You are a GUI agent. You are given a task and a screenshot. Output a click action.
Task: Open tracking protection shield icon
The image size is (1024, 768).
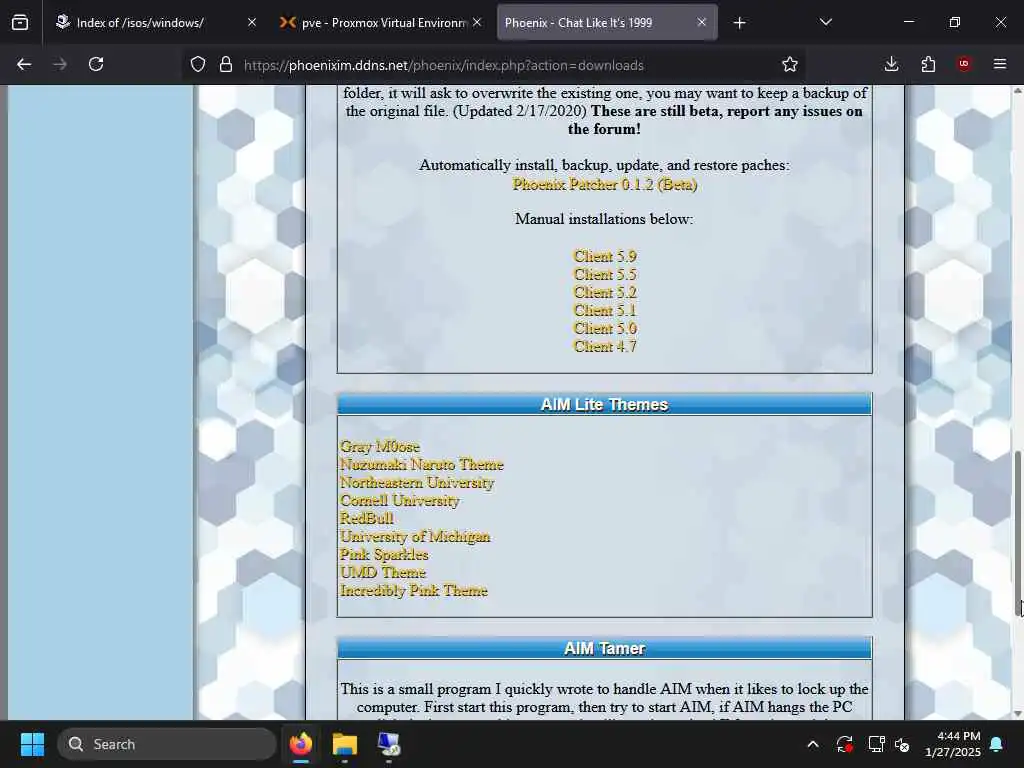[x=198, y=64]
